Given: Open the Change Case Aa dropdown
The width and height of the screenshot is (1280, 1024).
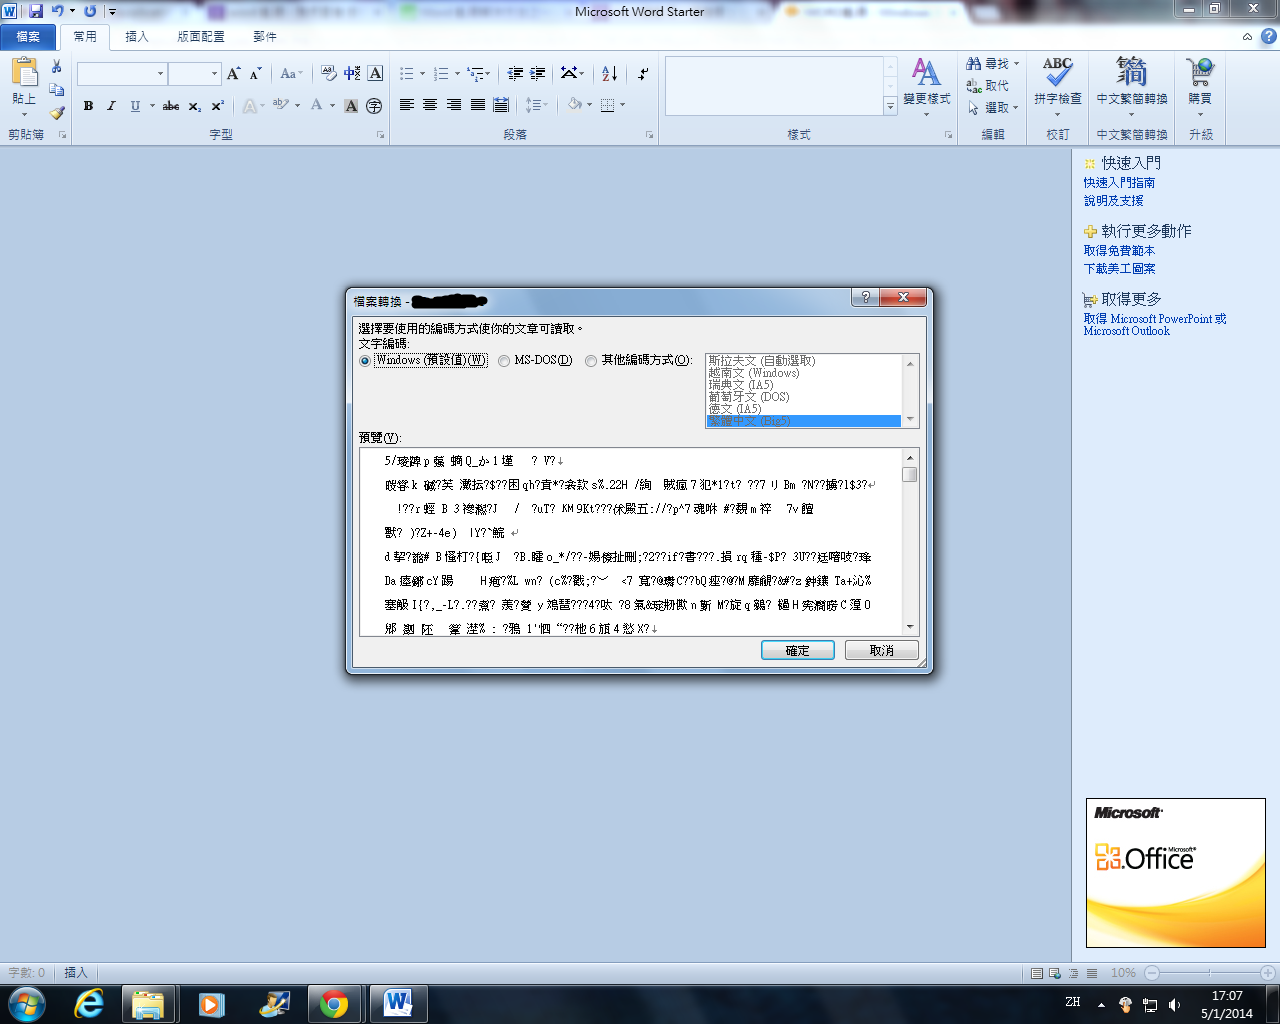Looking at the screenshot, I should click(x=290, y=74).
